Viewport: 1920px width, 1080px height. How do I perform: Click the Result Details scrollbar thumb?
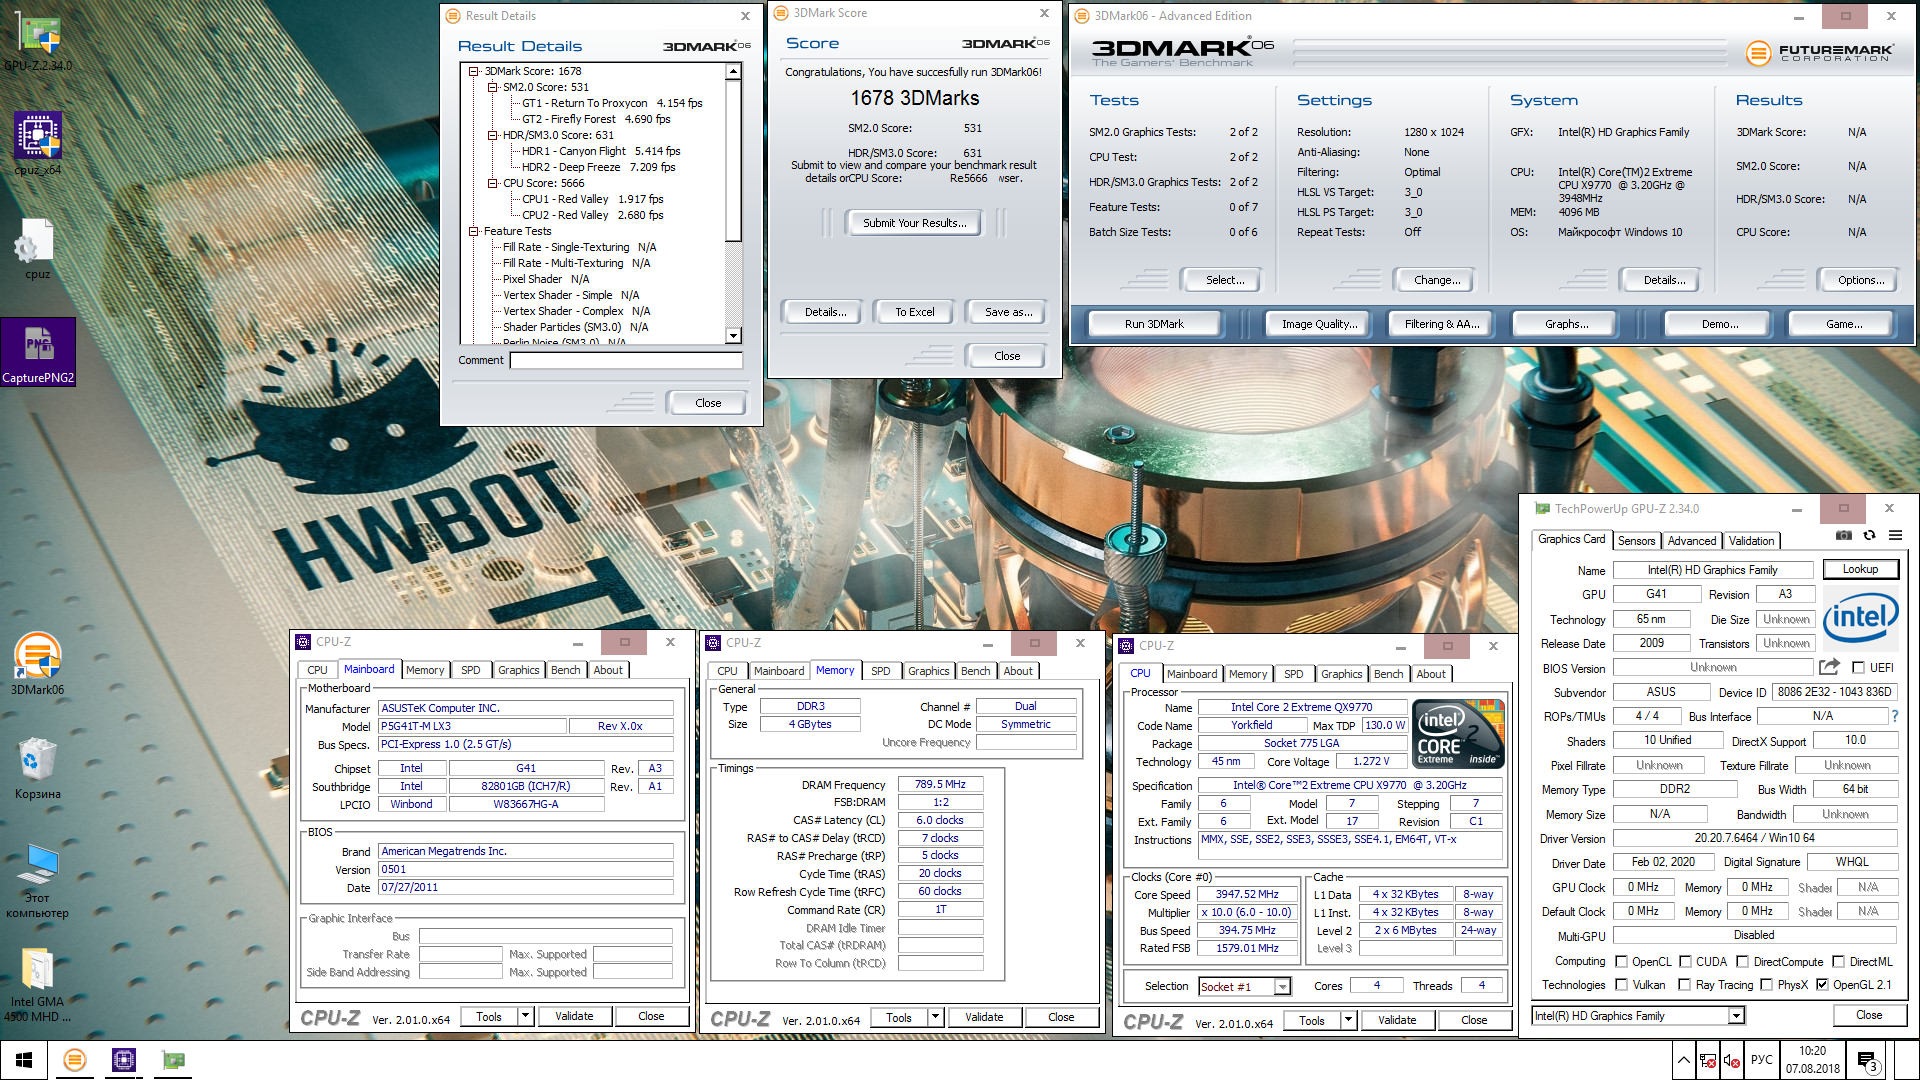pos(734,160)
